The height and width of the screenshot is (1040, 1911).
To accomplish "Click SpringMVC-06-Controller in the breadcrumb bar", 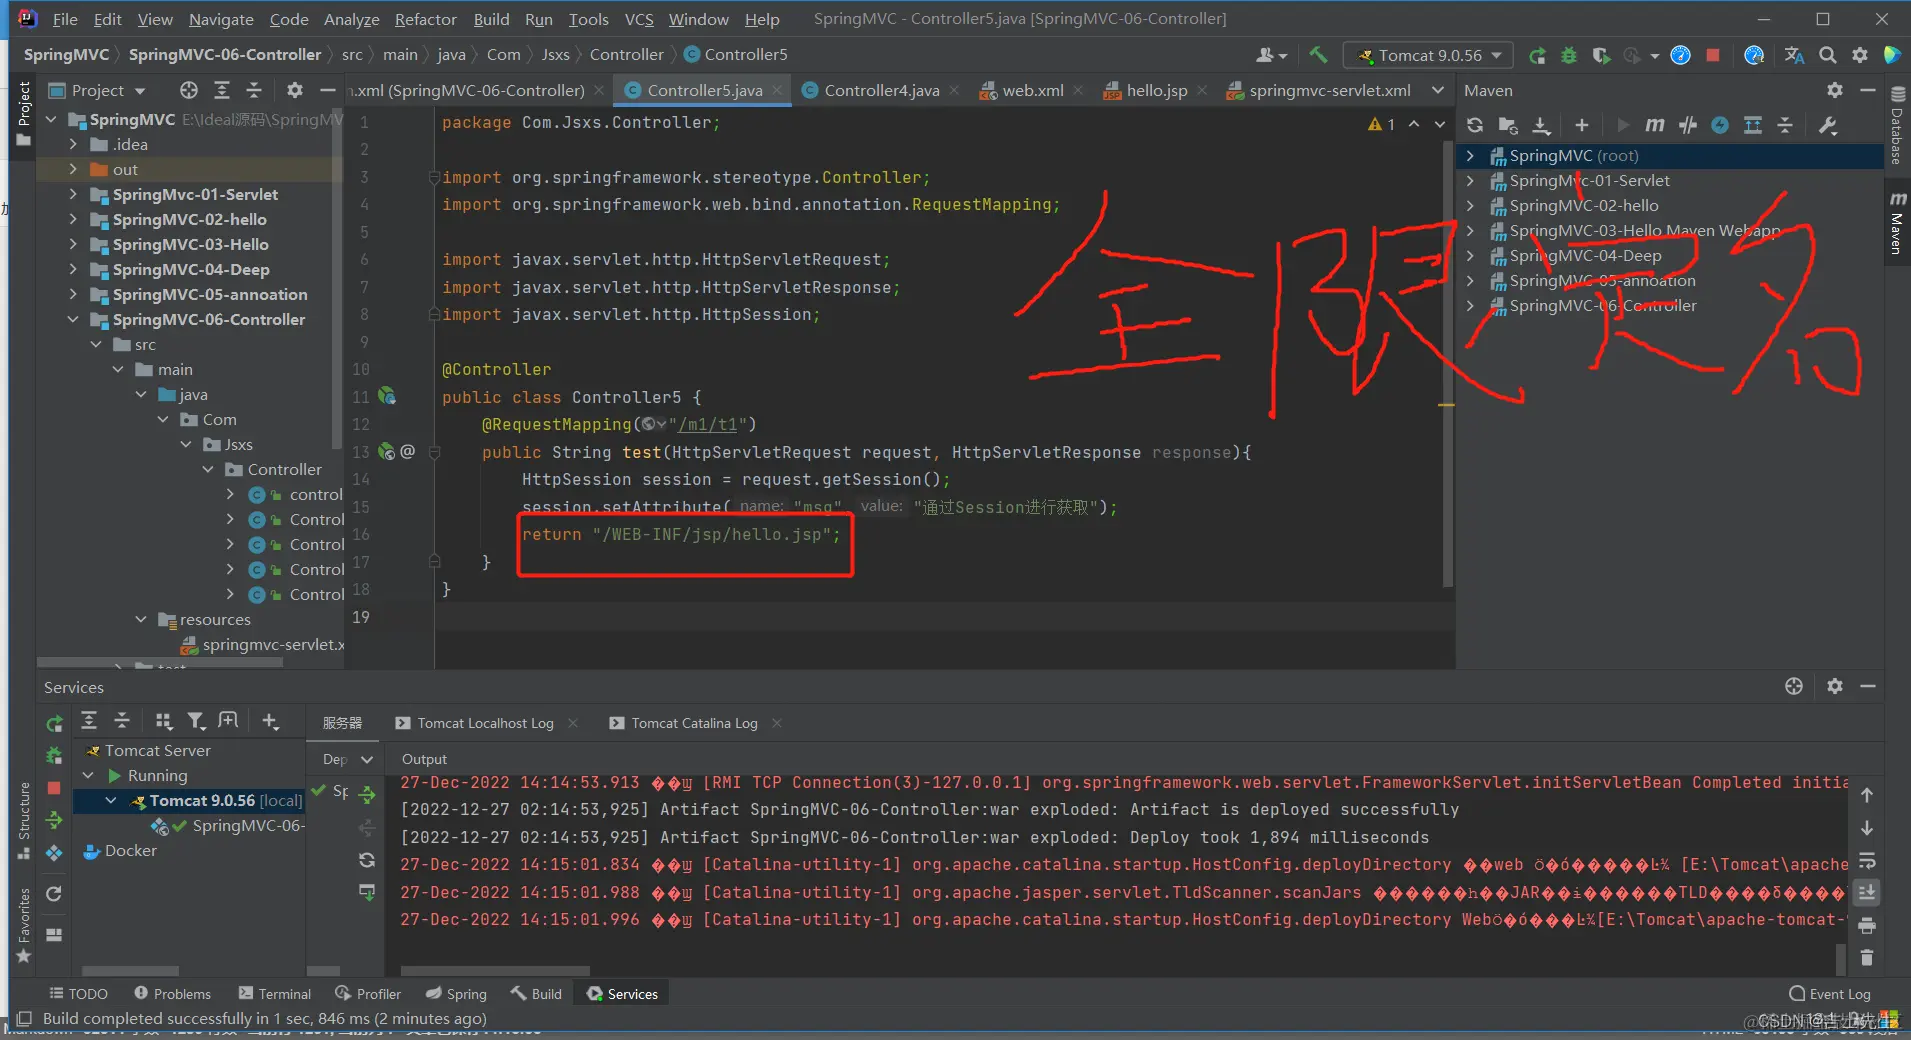I will [x=225, y=55].
